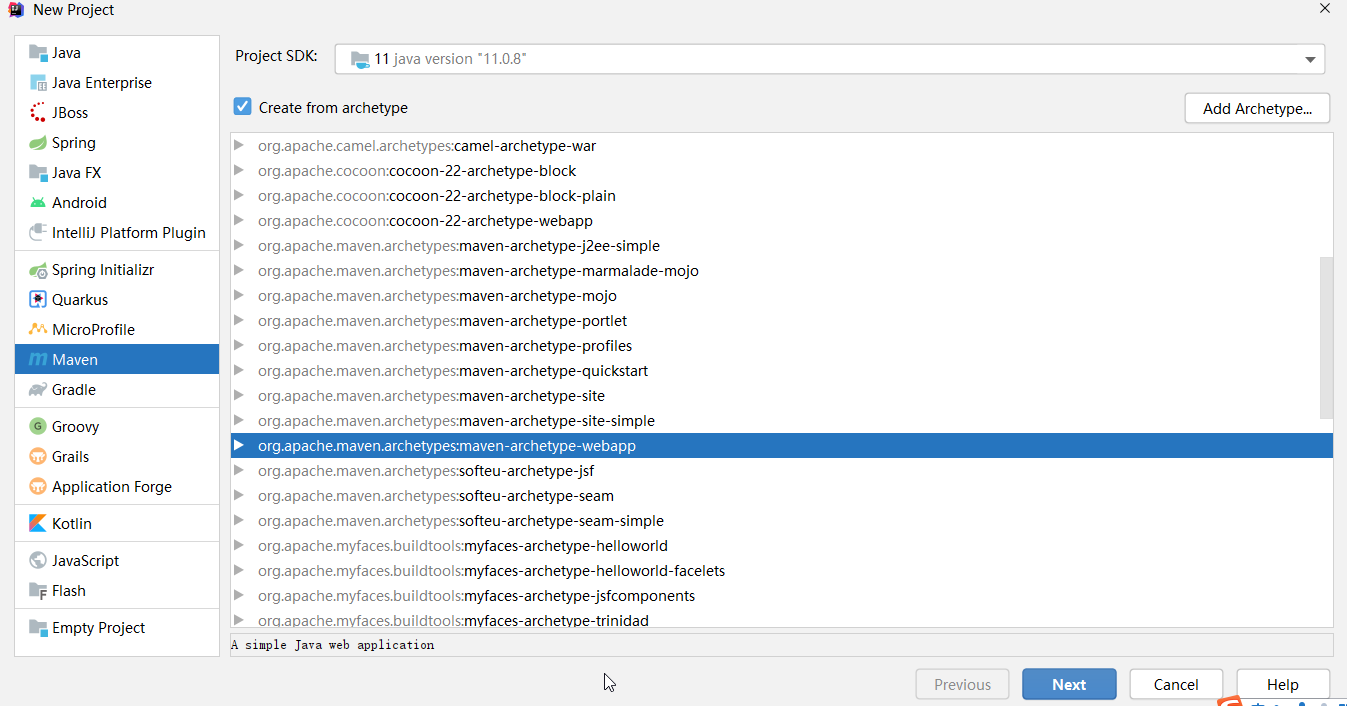Pick the Application Forge icon
This screenshot has height=706, width=1347.
(38, 487)
